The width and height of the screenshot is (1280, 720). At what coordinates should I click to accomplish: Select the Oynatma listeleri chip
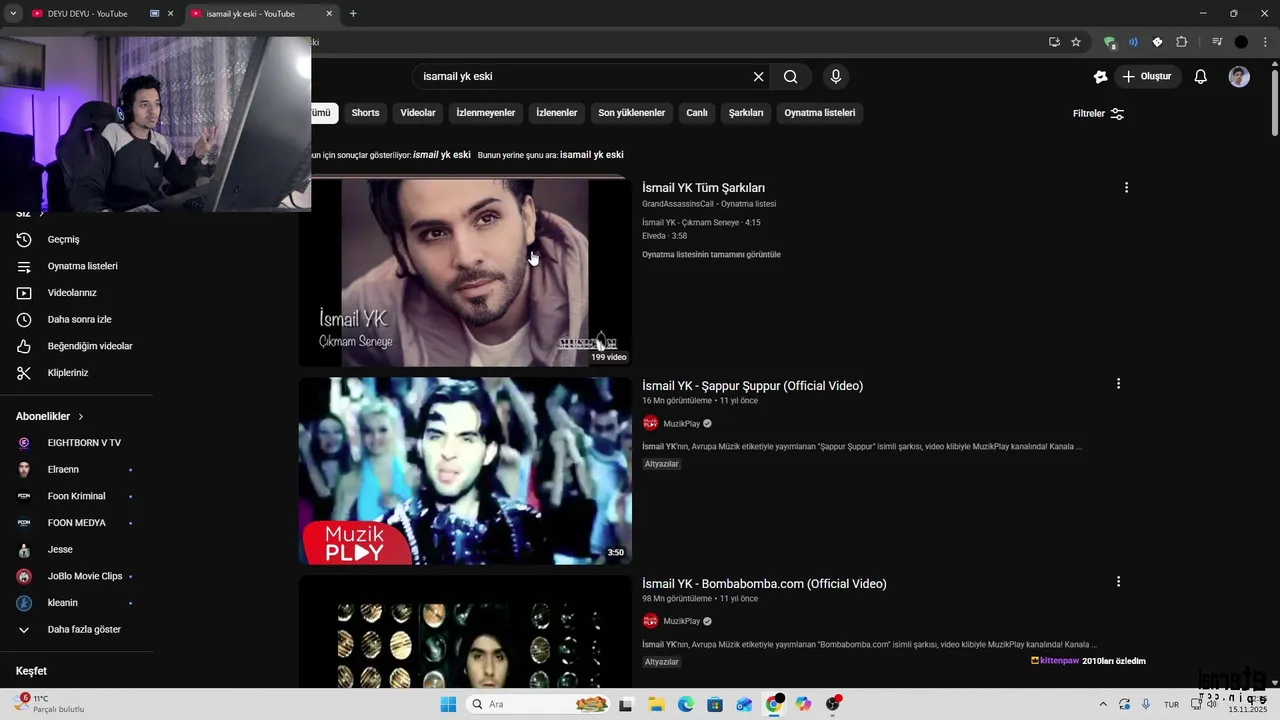820,113
